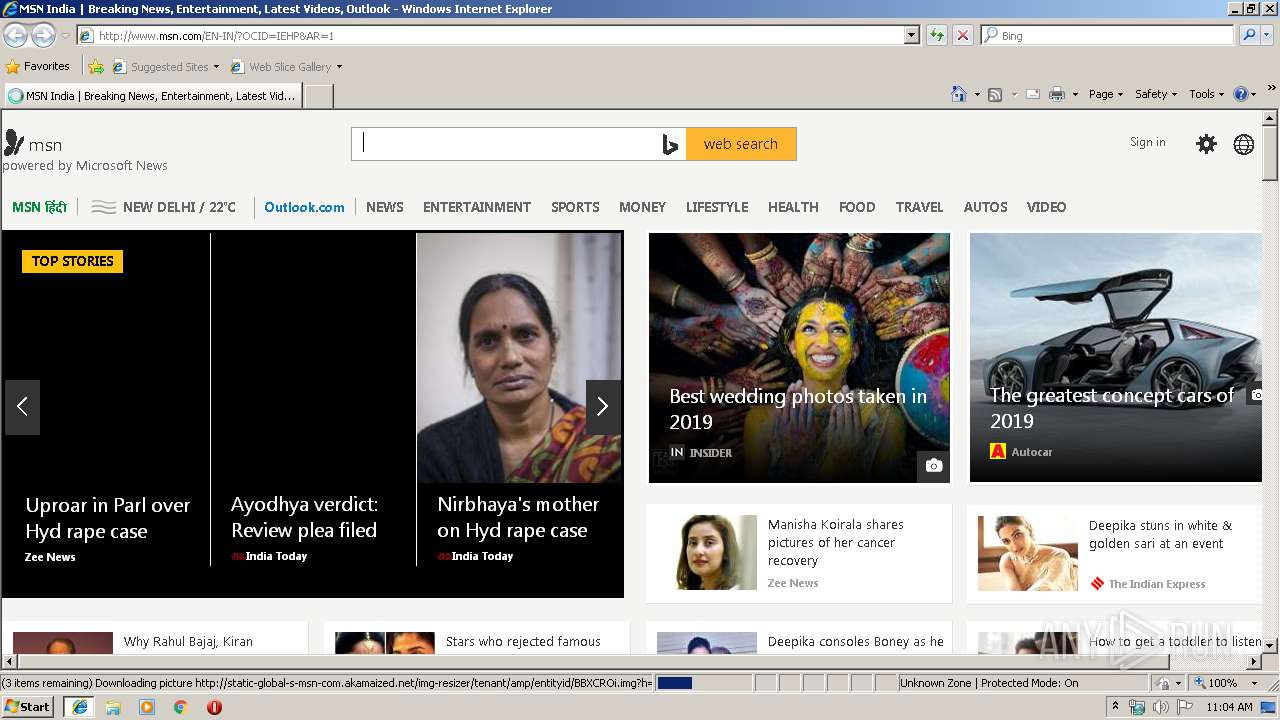Expand the Print options arrow
This screenshot has width=1280, height=720.
pos(1075,94)
